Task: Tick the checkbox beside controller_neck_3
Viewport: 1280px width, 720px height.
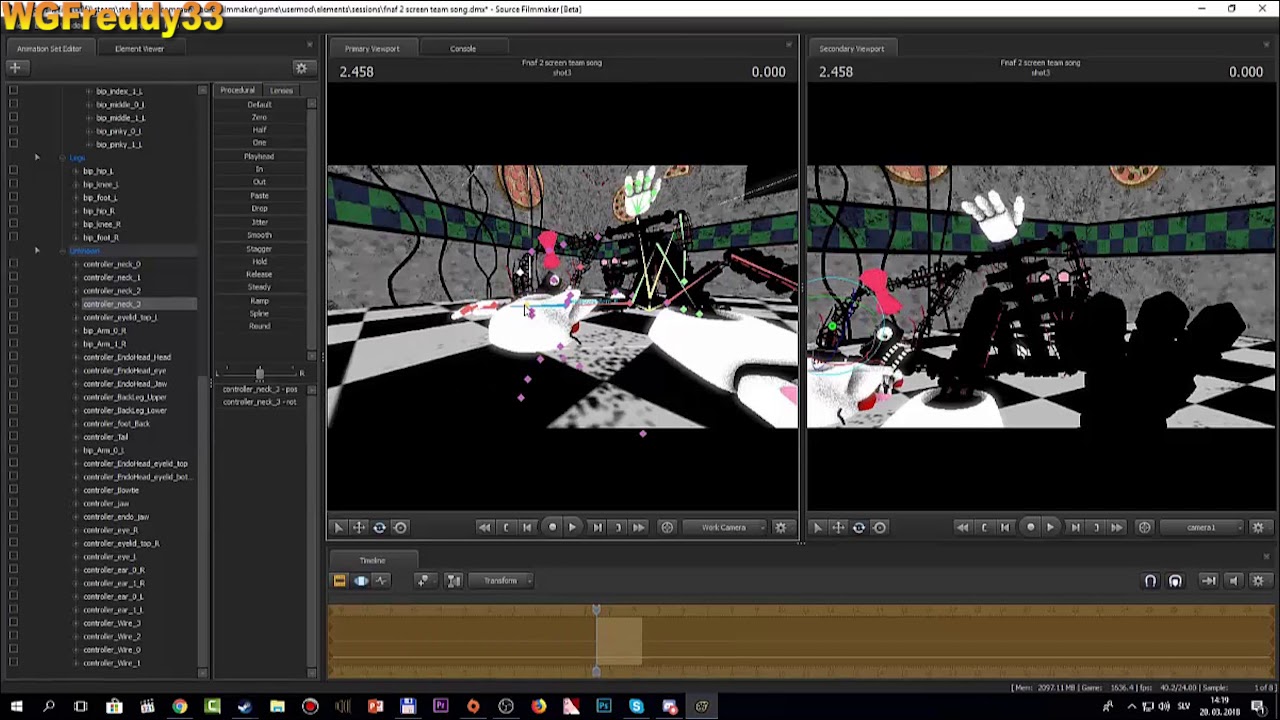Action: click(x=13, y=304)
